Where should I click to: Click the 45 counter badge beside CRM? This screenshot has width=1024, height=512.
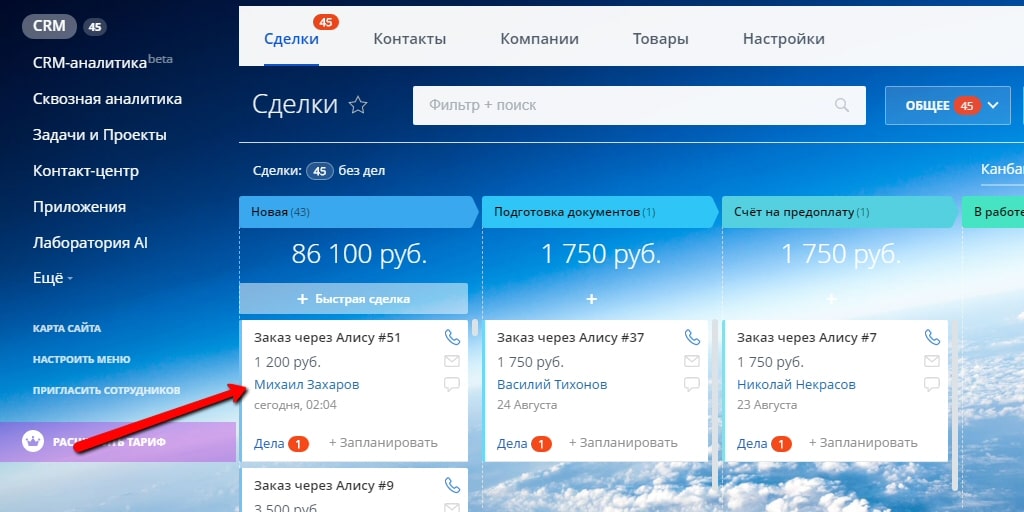tap(95, 27)
